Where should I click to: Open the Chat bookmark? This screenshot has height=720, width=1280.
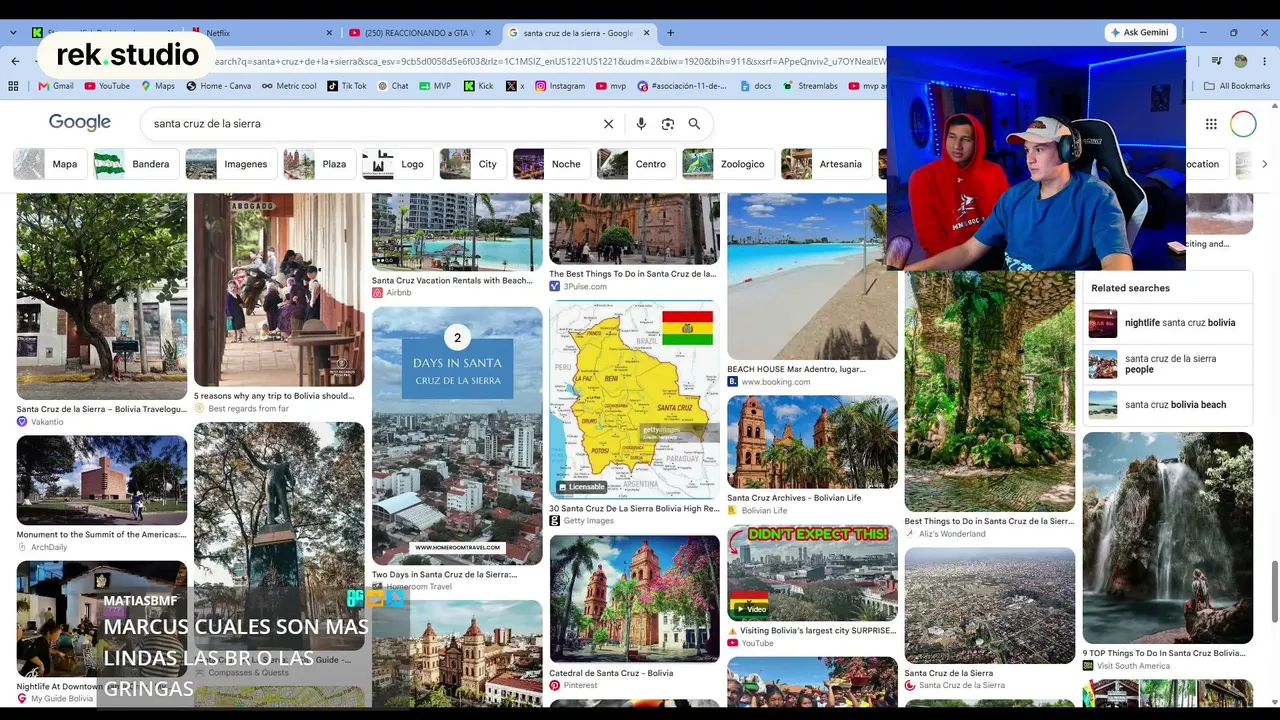(393, 86)
